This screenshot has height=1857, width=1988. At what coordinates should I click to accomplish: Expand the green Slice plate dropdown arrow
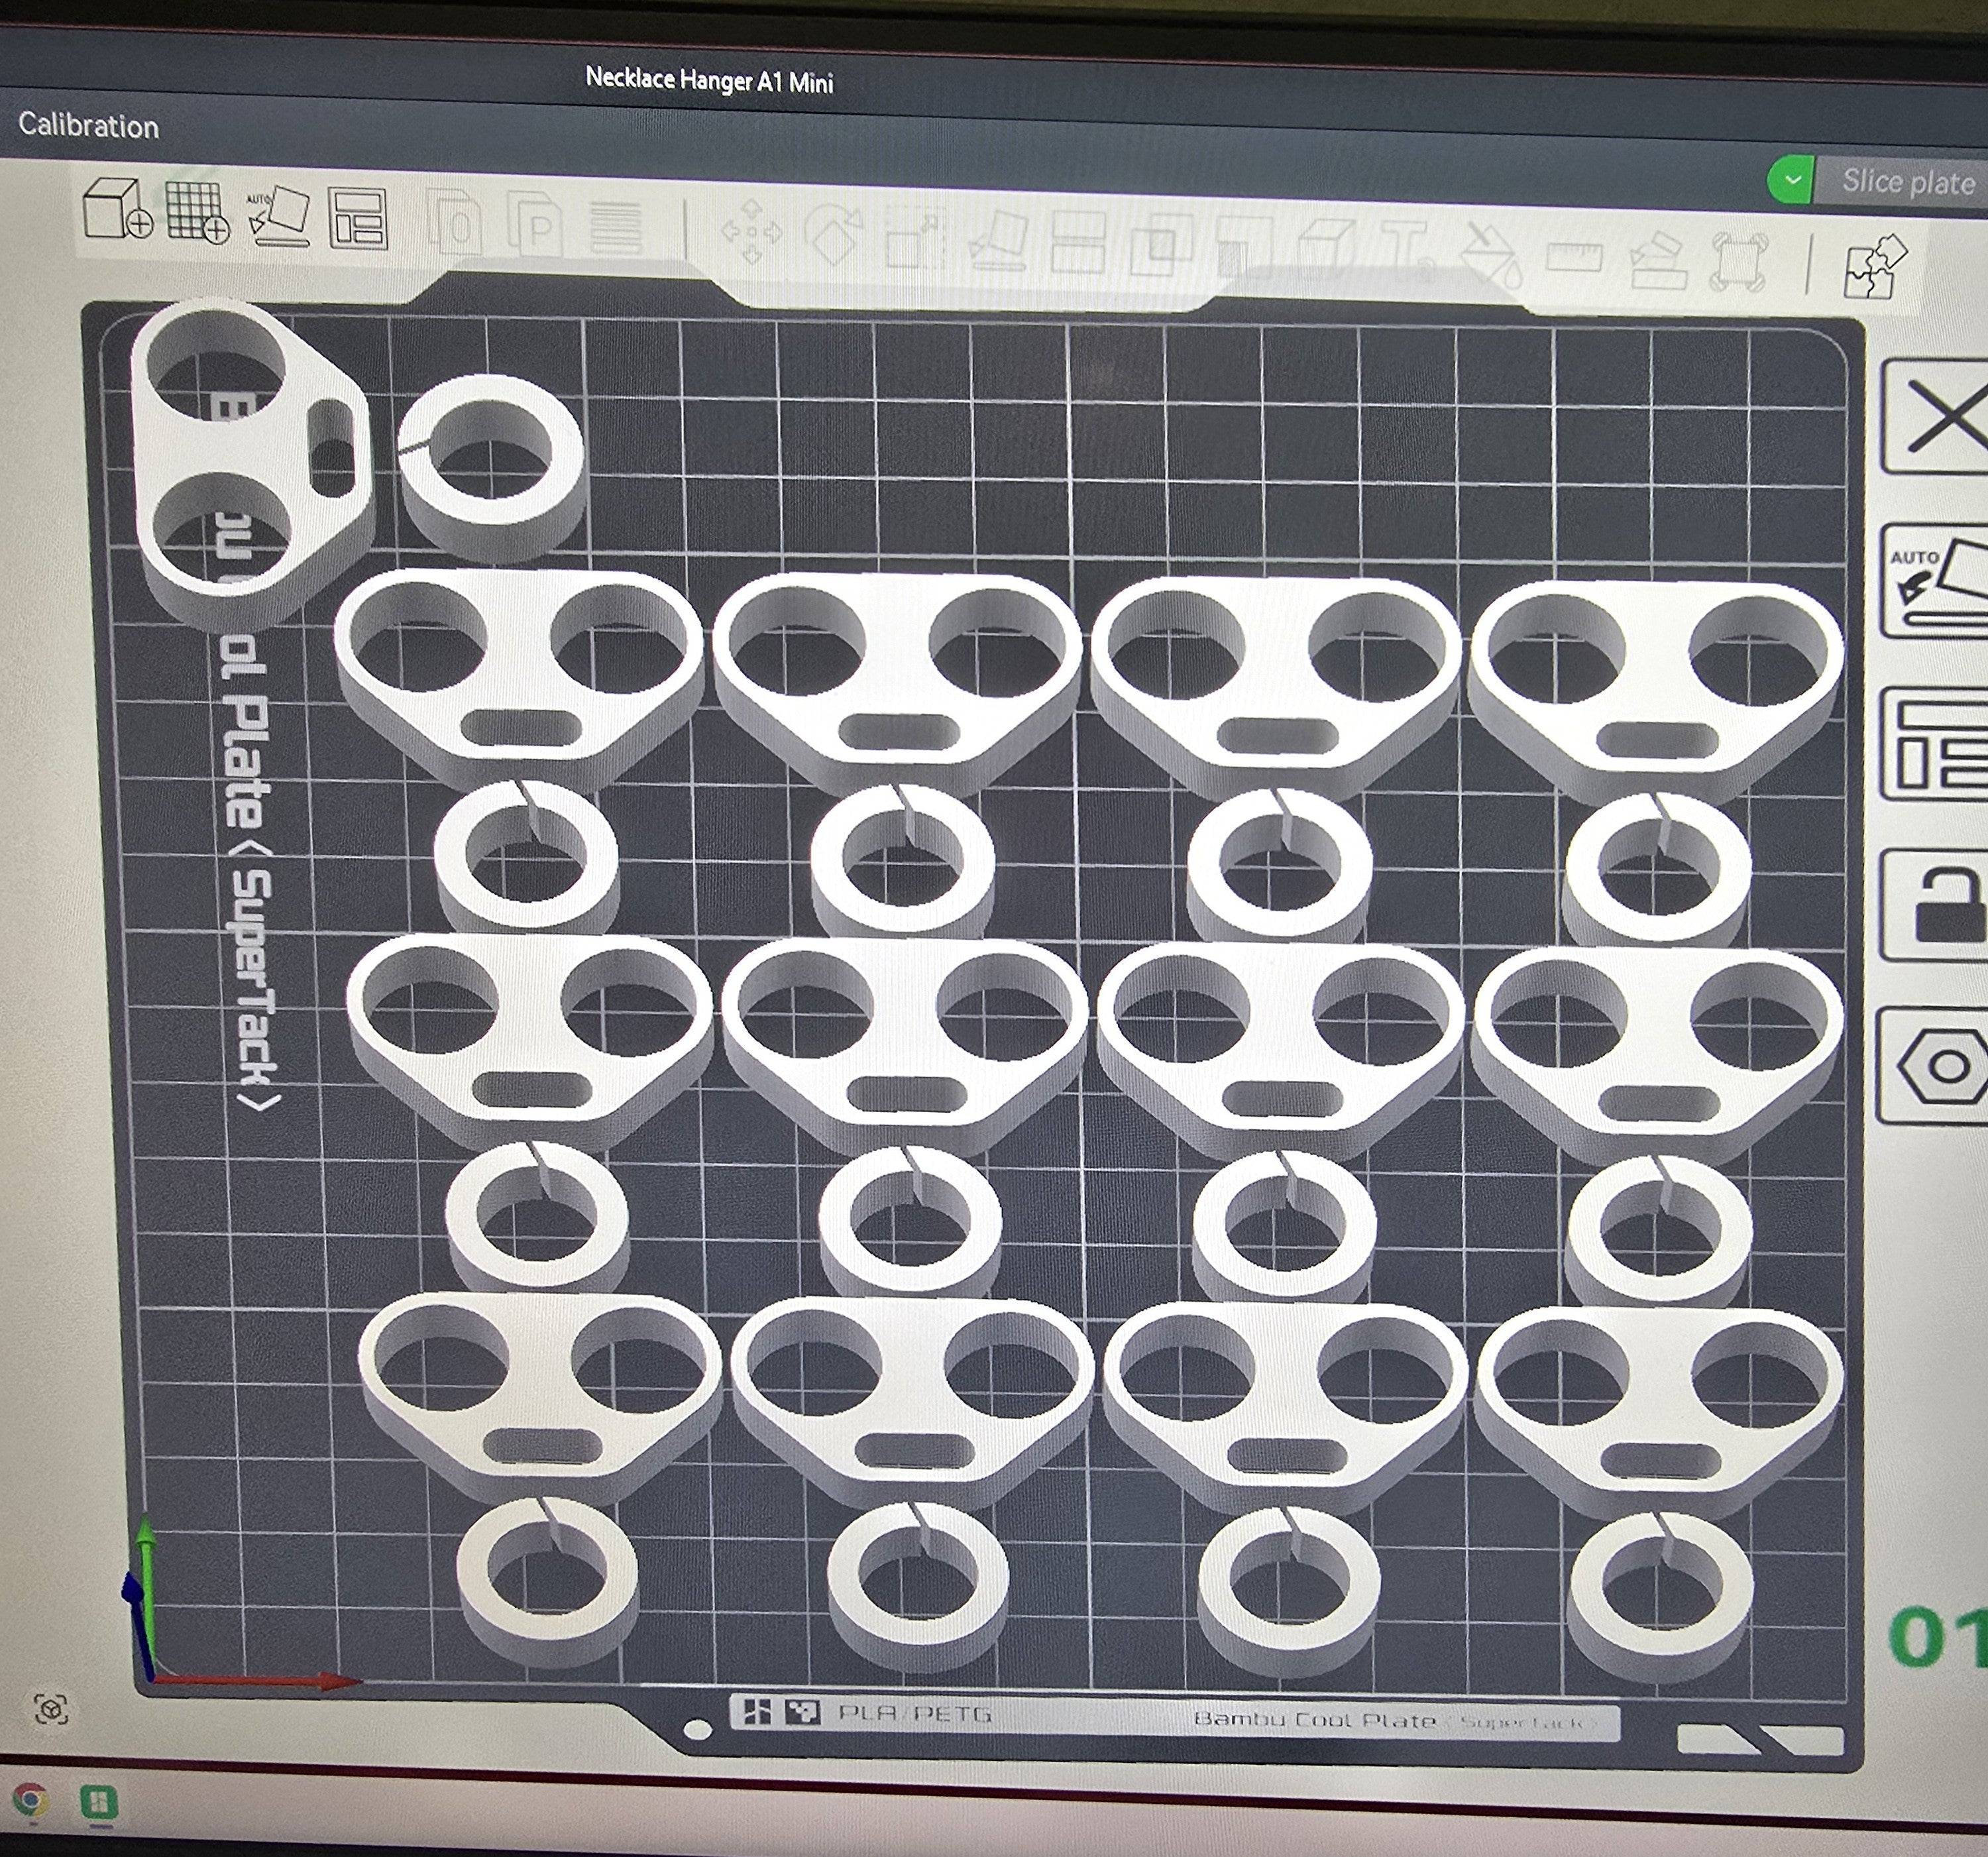pos(1791,181)
